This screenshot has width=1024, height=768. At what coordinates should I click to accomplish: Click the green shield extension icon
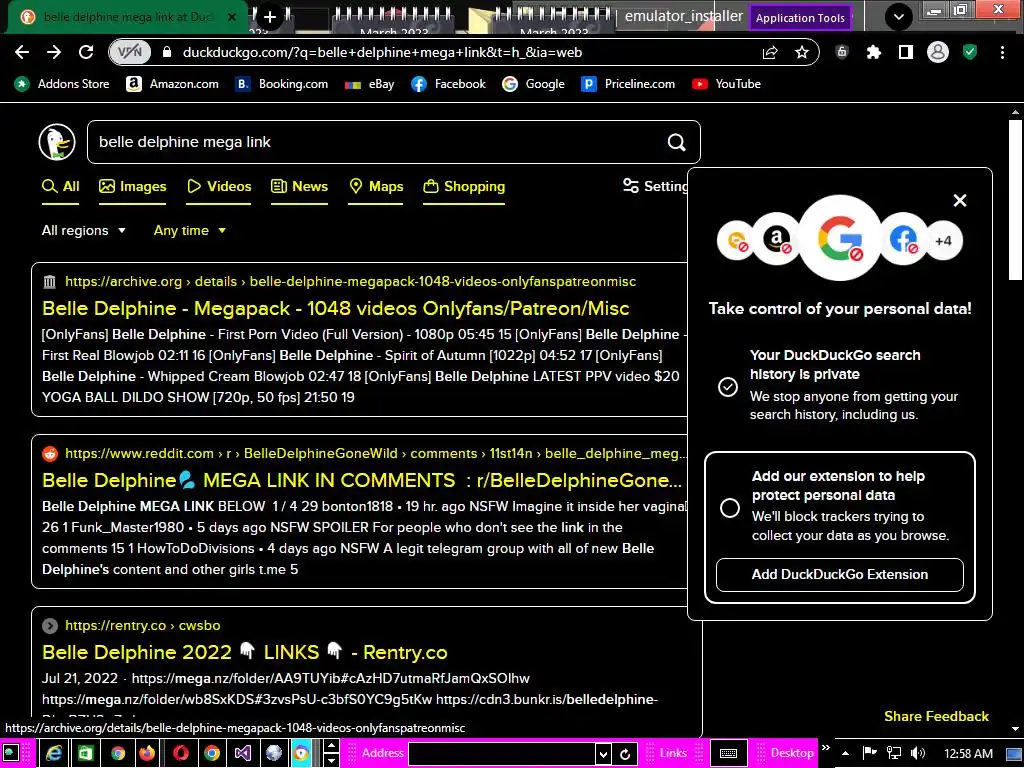tap(970, 52)
